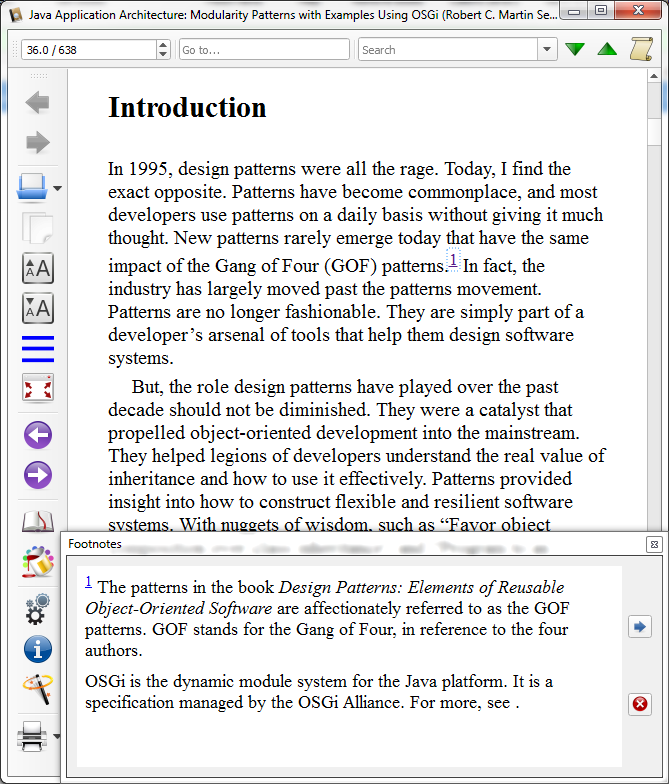Close footnotes with red X button
This screenshot has height=784, width=669.
[x=640, y=704]
